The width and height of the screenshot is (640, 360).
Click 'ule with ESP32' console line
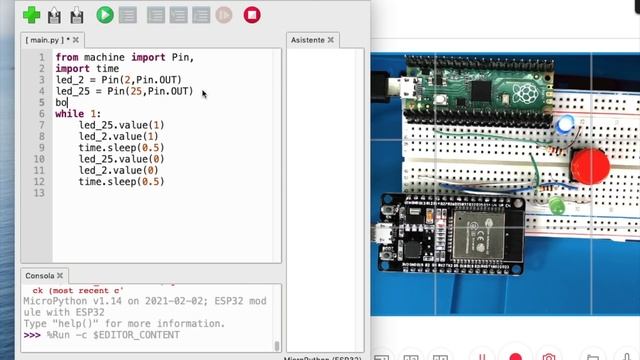64,312
